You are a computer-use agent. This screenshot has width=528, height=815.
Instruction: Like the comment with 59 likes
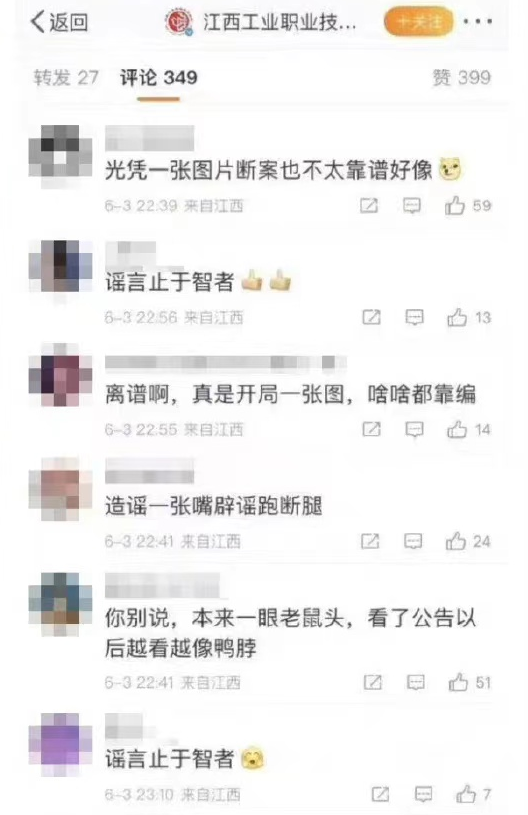tap(455, 206)
